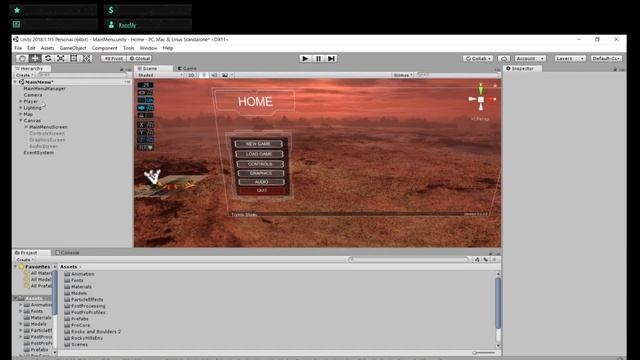Open the Project panel Create dropdown
This screenshot has width=640, height=360.
(x=24, y=260)
